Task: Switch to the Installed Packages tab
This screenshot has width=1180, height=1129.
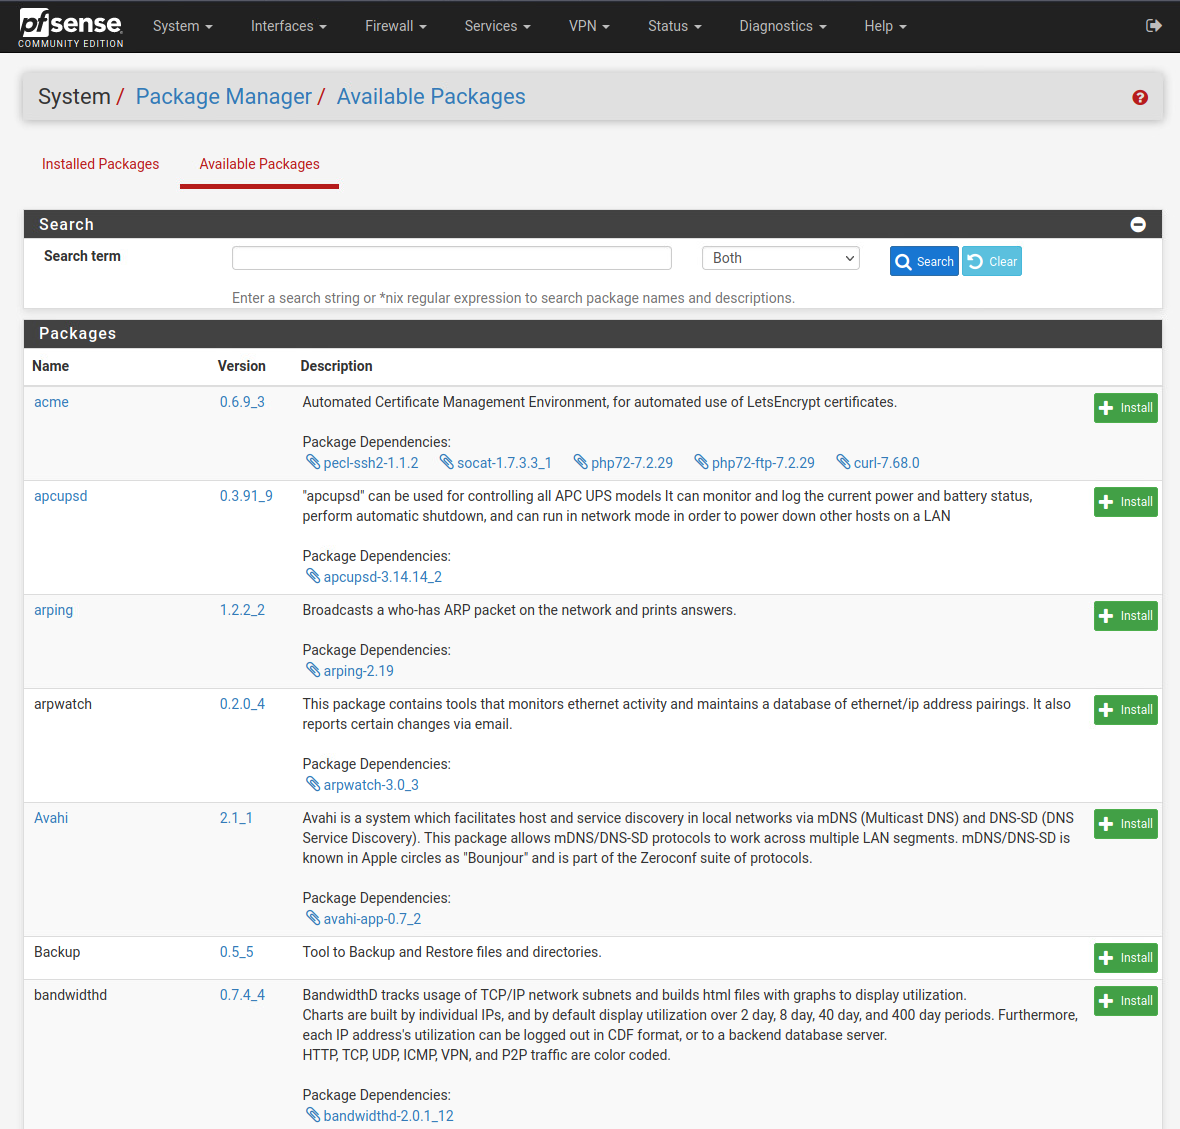Action: pyautogui.click(x=101, y=164)
